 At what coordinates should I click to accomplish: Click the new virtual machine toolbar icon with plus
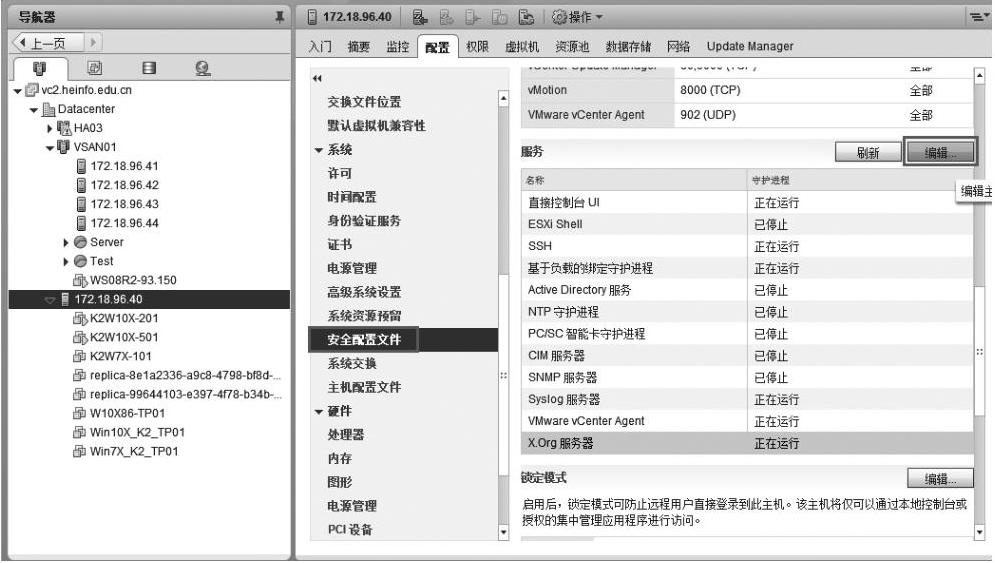tap(420, 17)
